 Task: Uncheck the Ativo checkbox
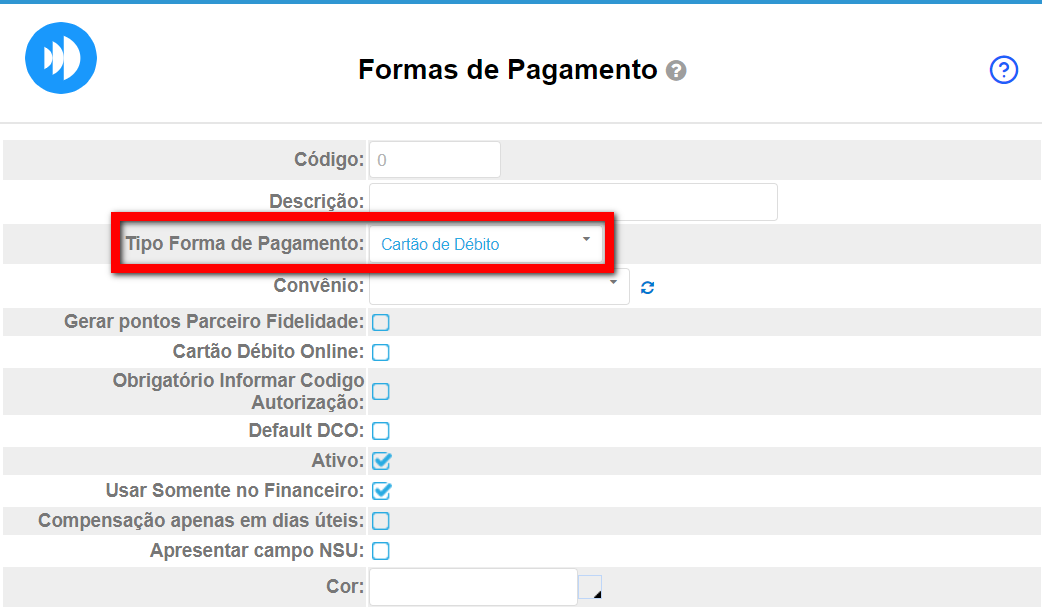click(x=381, y=461)
